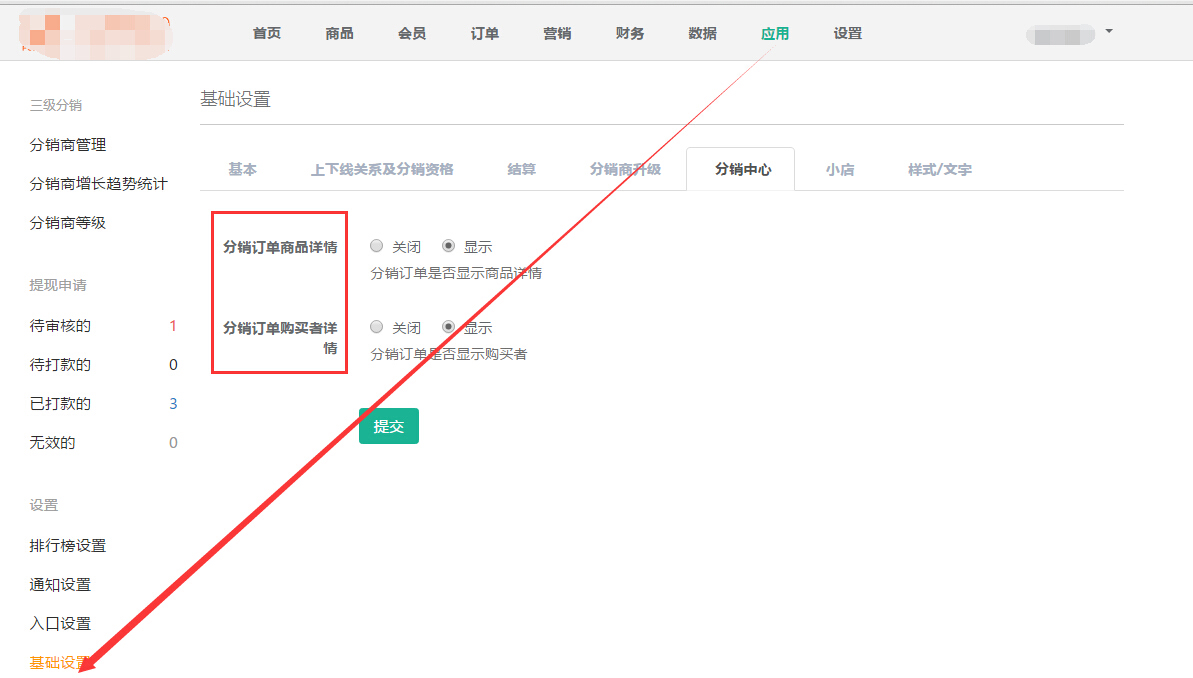Image resolution: width=1193 pixels, height=678 pixels.
Task: Select 显示 for 分销订单购买者详情
Action: coord(448,327)
